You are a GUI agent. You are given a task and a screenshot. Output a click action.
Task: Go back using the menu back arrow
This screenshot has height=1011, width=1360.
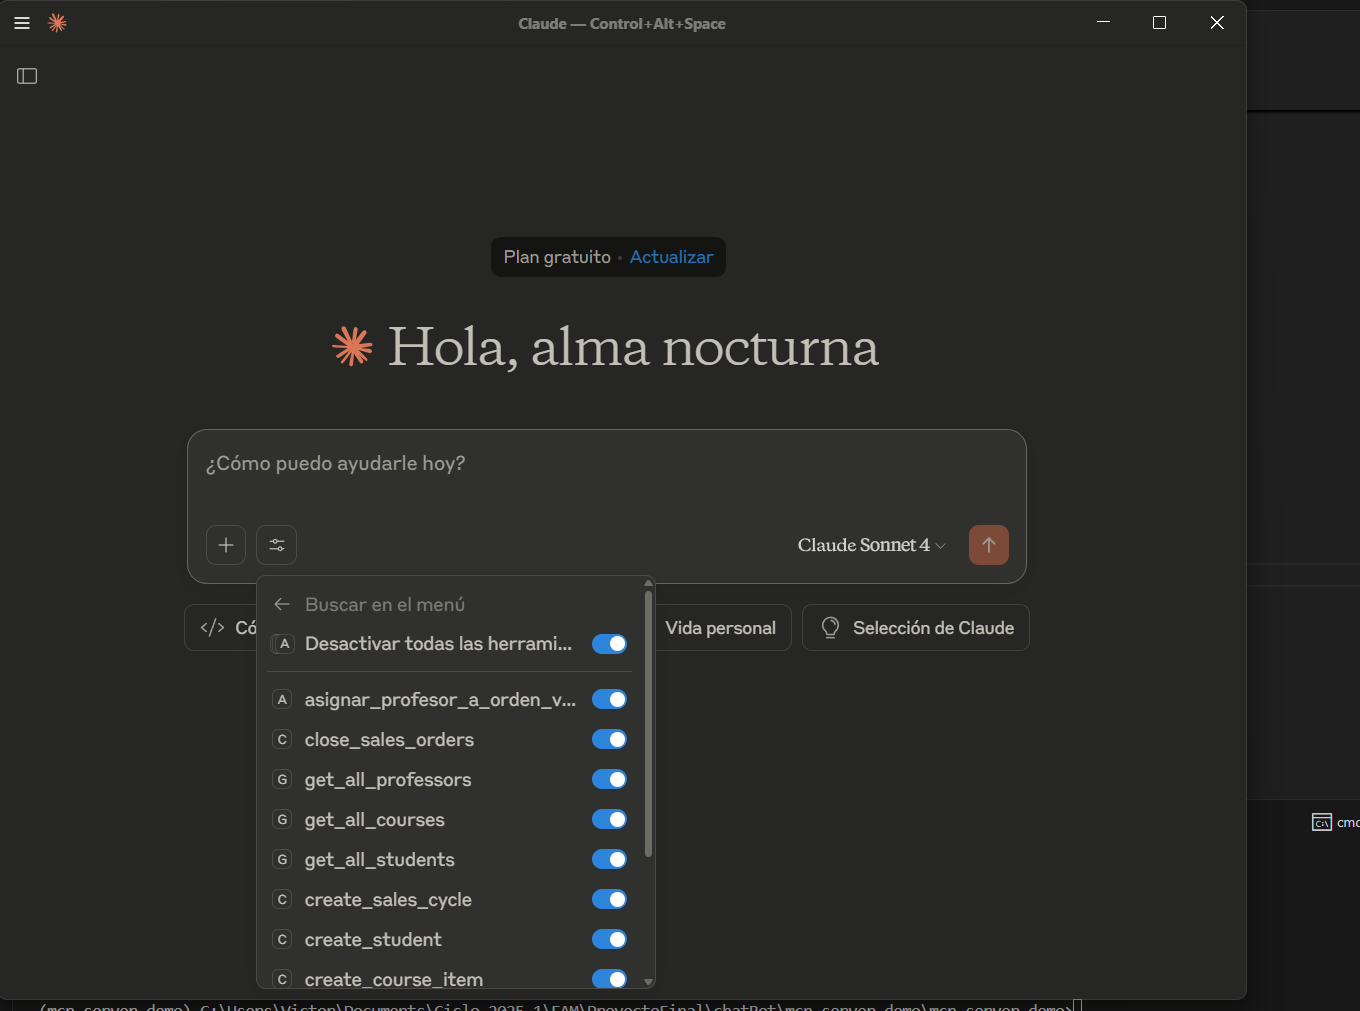(x=282, y=604)
